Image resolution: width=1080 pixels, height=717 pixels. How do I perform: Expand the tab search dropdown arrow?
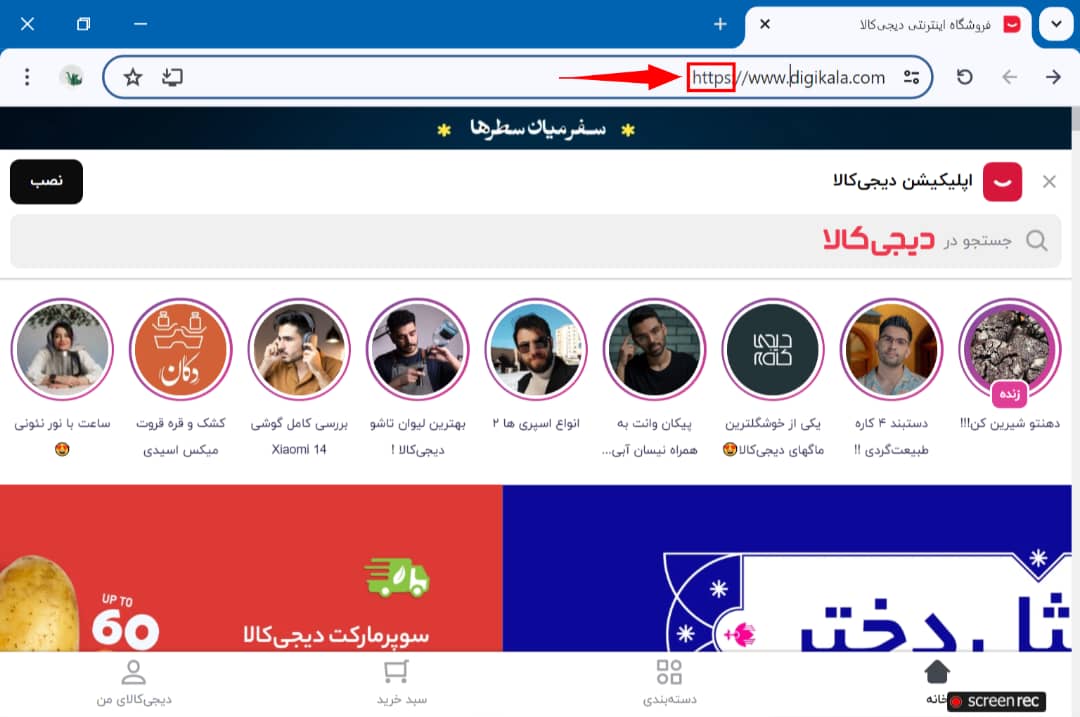pos(1056,24)
